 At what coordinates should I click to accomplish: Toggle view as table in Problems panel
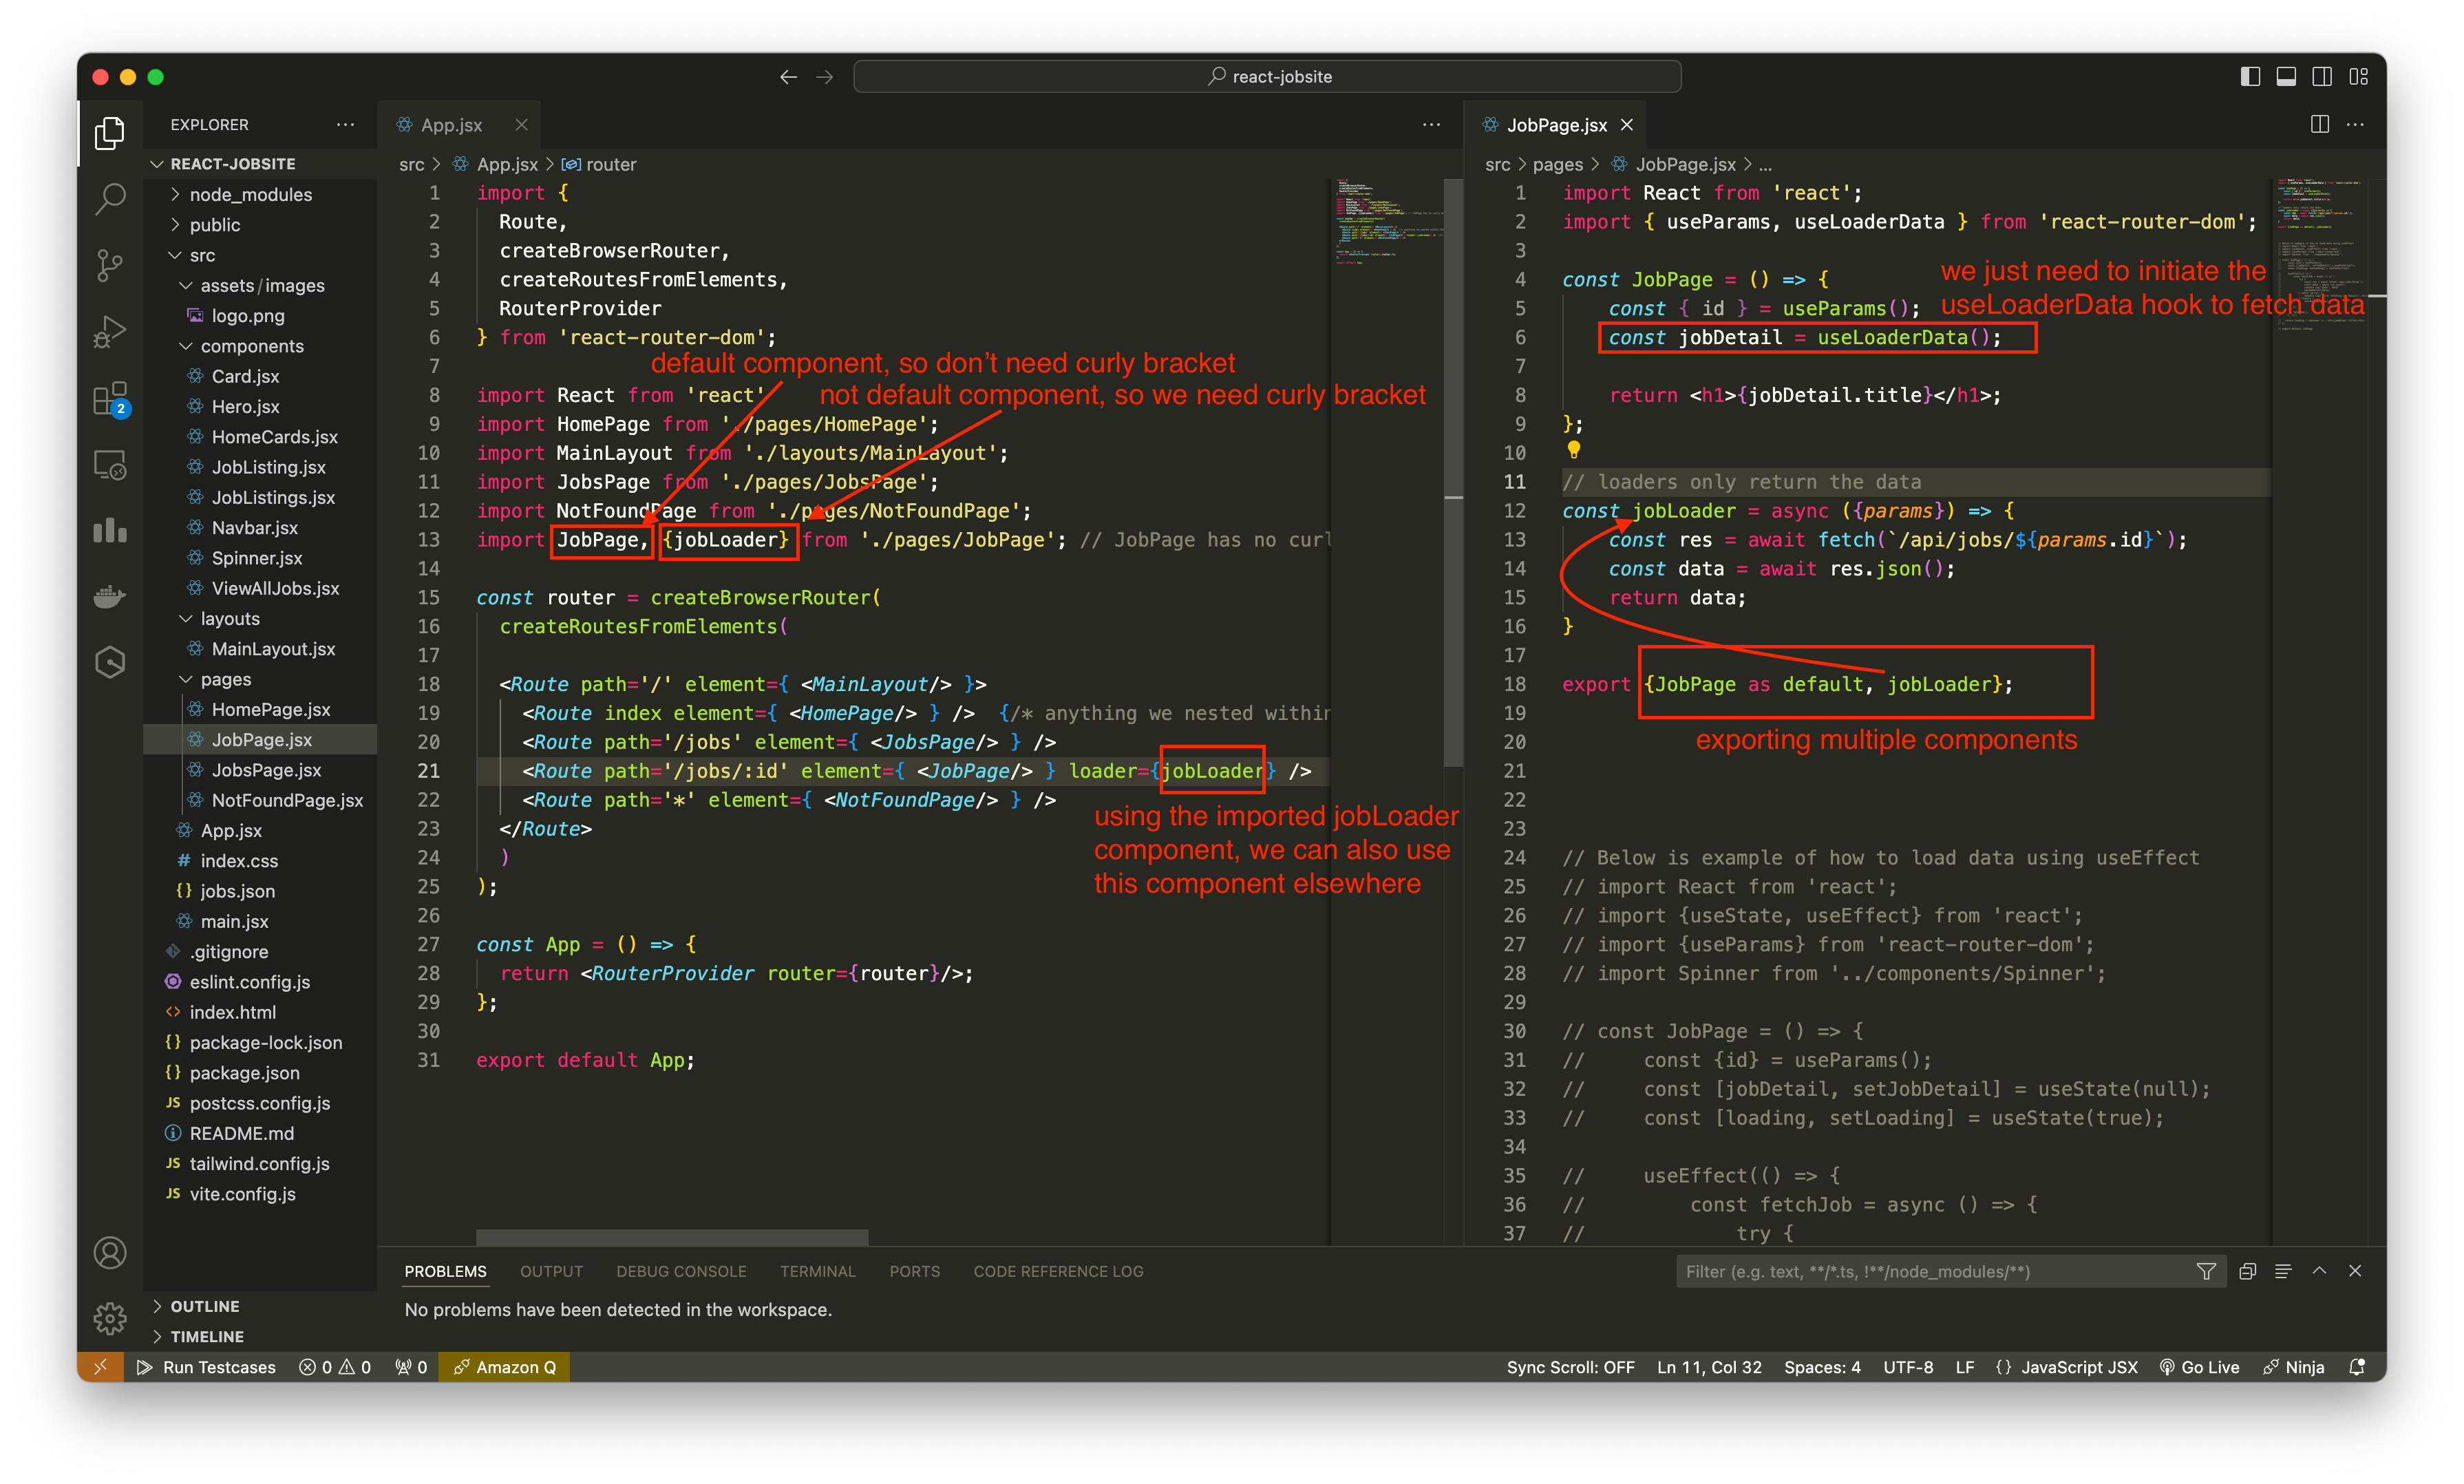coord(2283,1271)
